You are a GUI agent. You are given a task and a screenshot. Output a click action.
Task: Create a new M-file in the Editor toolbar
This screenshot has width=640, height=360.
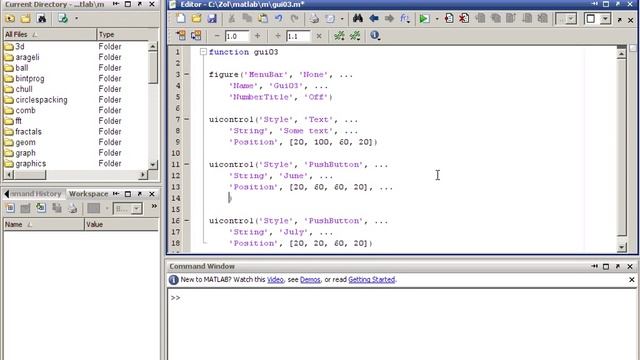pos(181,18)
